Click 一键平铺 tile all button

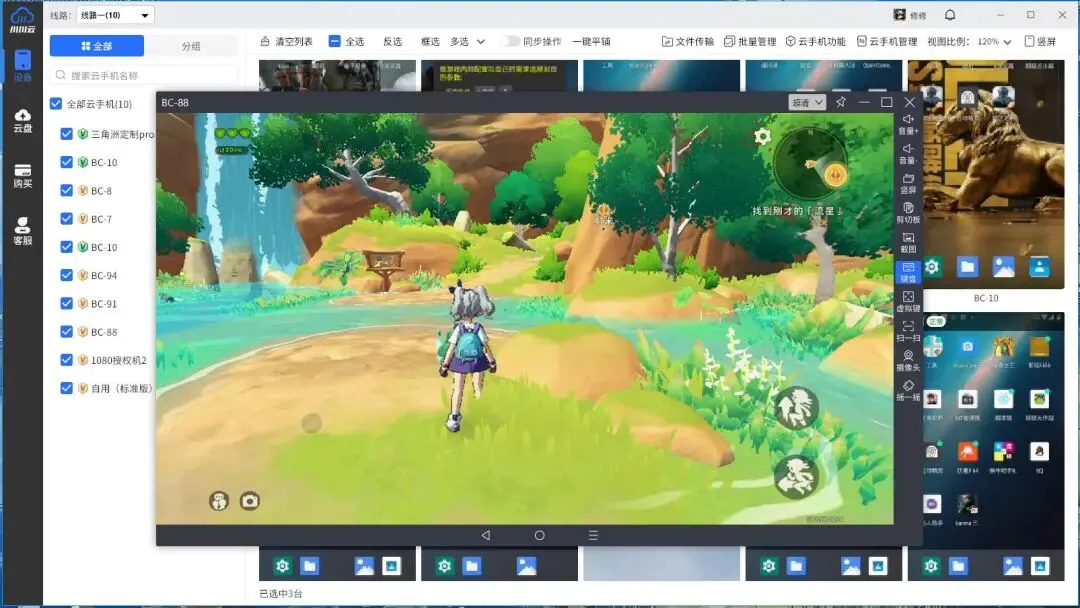point(592,41)
